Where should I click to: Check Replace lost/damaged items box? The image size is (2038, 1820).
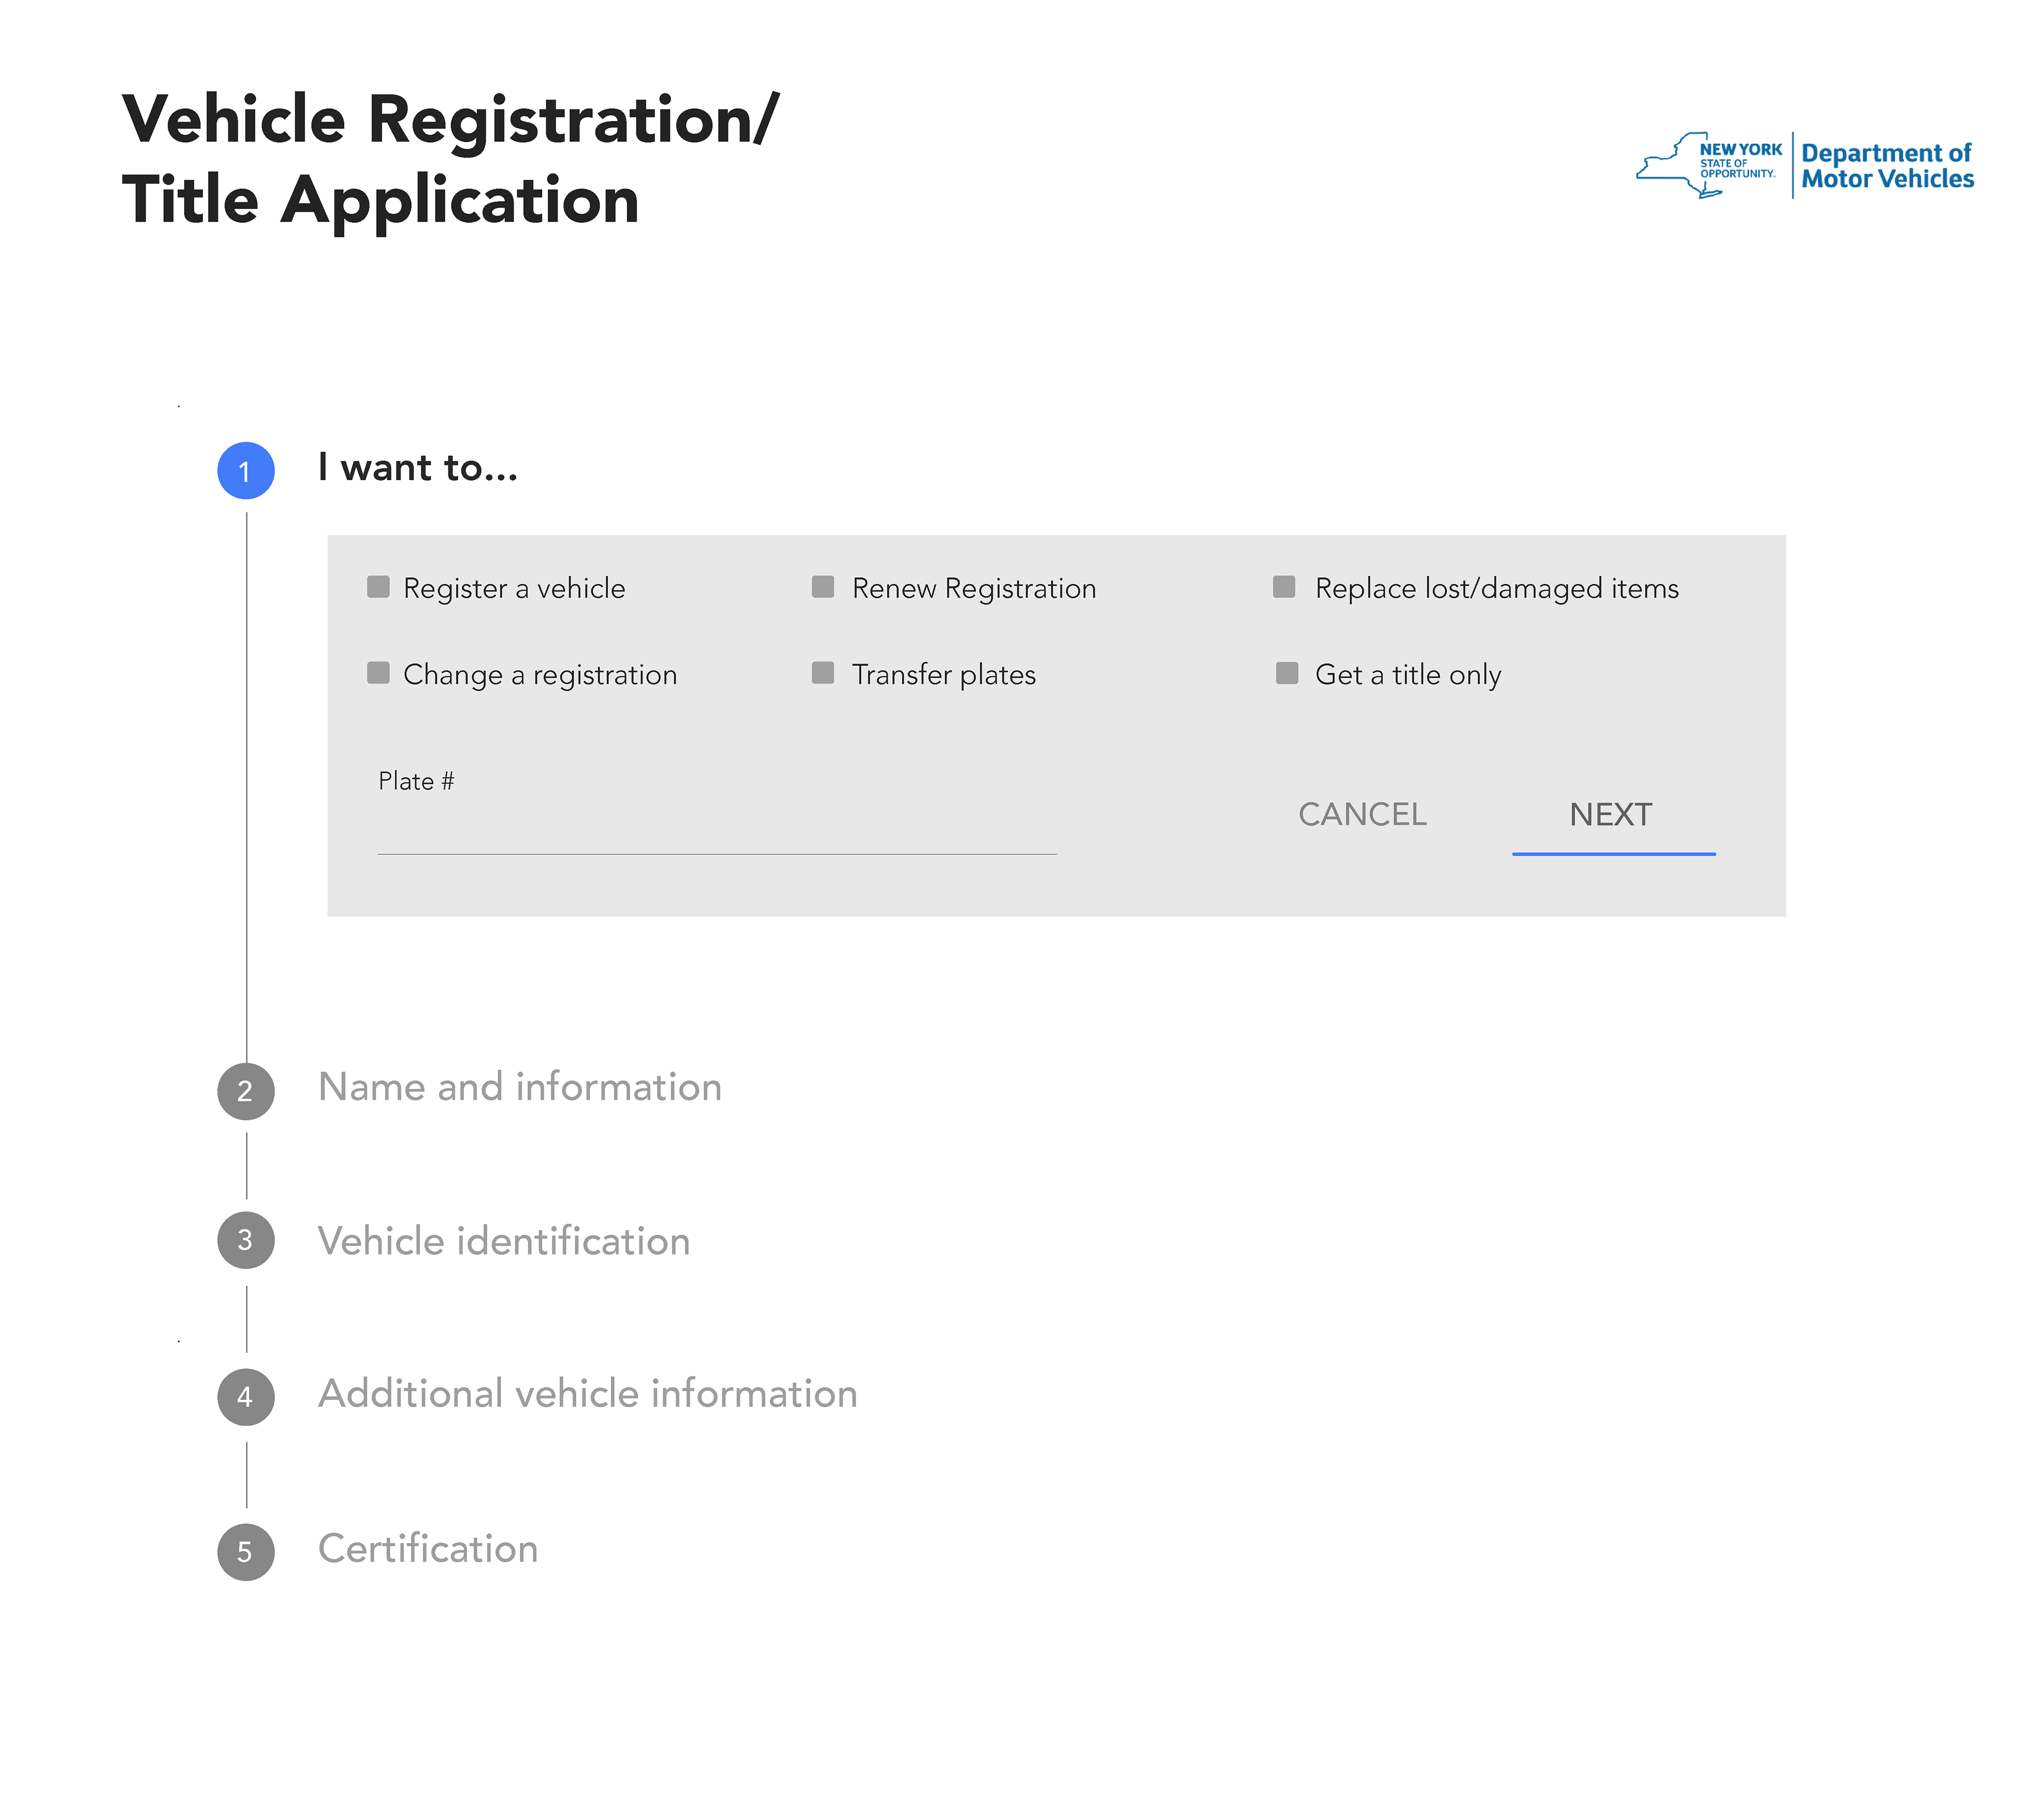pyautogui.click(x=1285, y=587)
